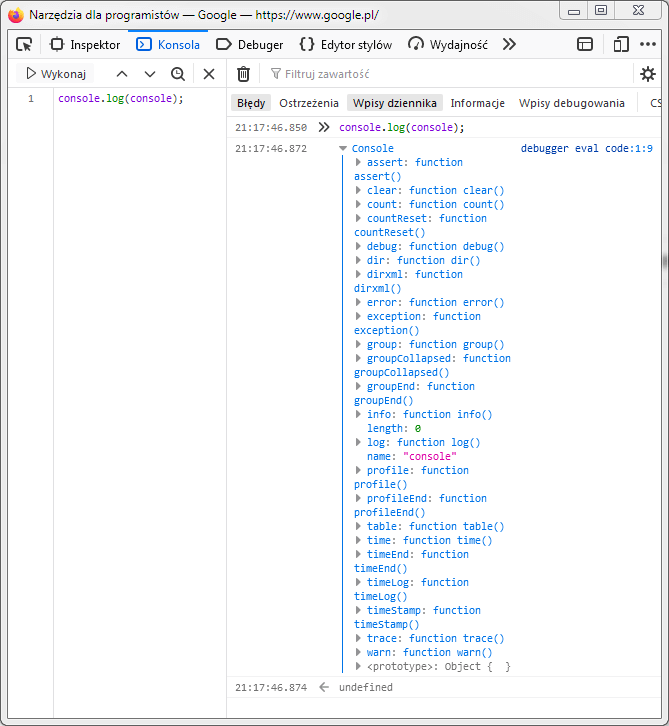Toggle the Ostrzeżenia filter
This screenshot has height=726, width=669.
[309, 103]
